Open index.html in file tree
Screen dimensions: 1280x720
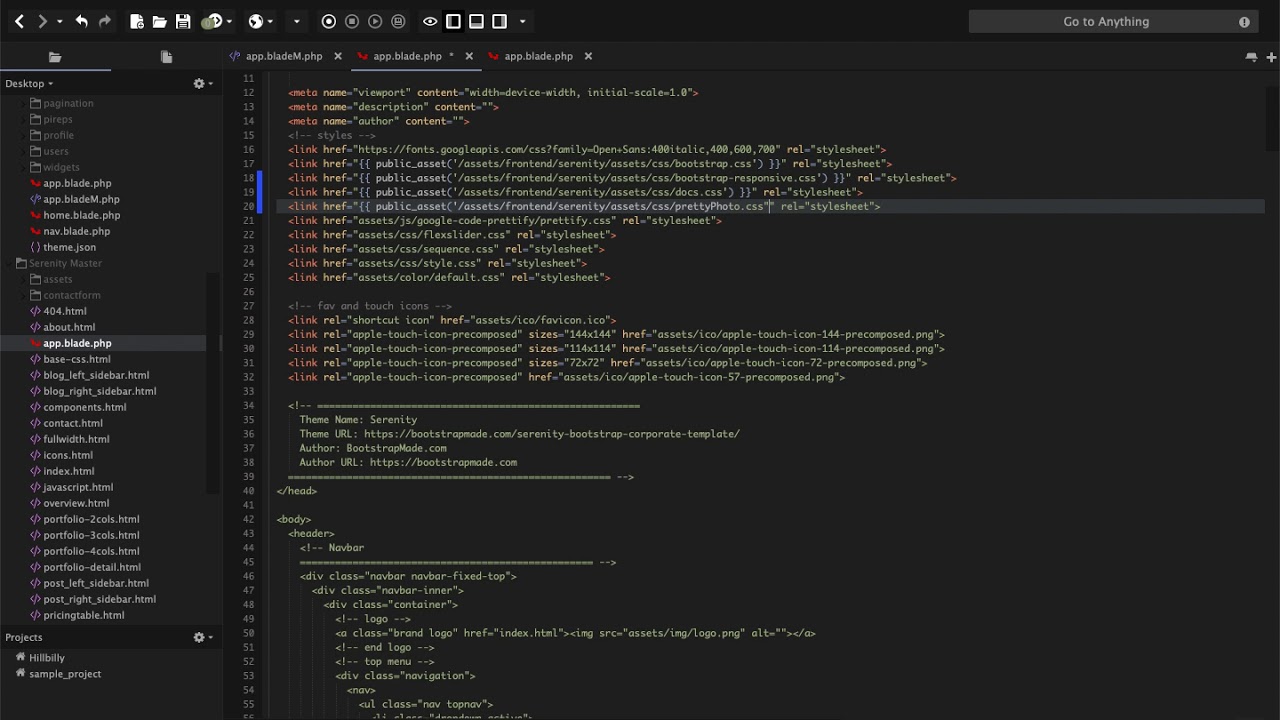tap(68, 471)
